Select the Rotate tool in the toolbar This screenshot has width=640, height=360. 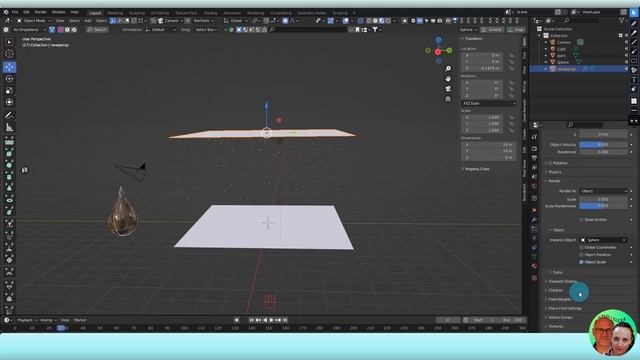[9, 79]
